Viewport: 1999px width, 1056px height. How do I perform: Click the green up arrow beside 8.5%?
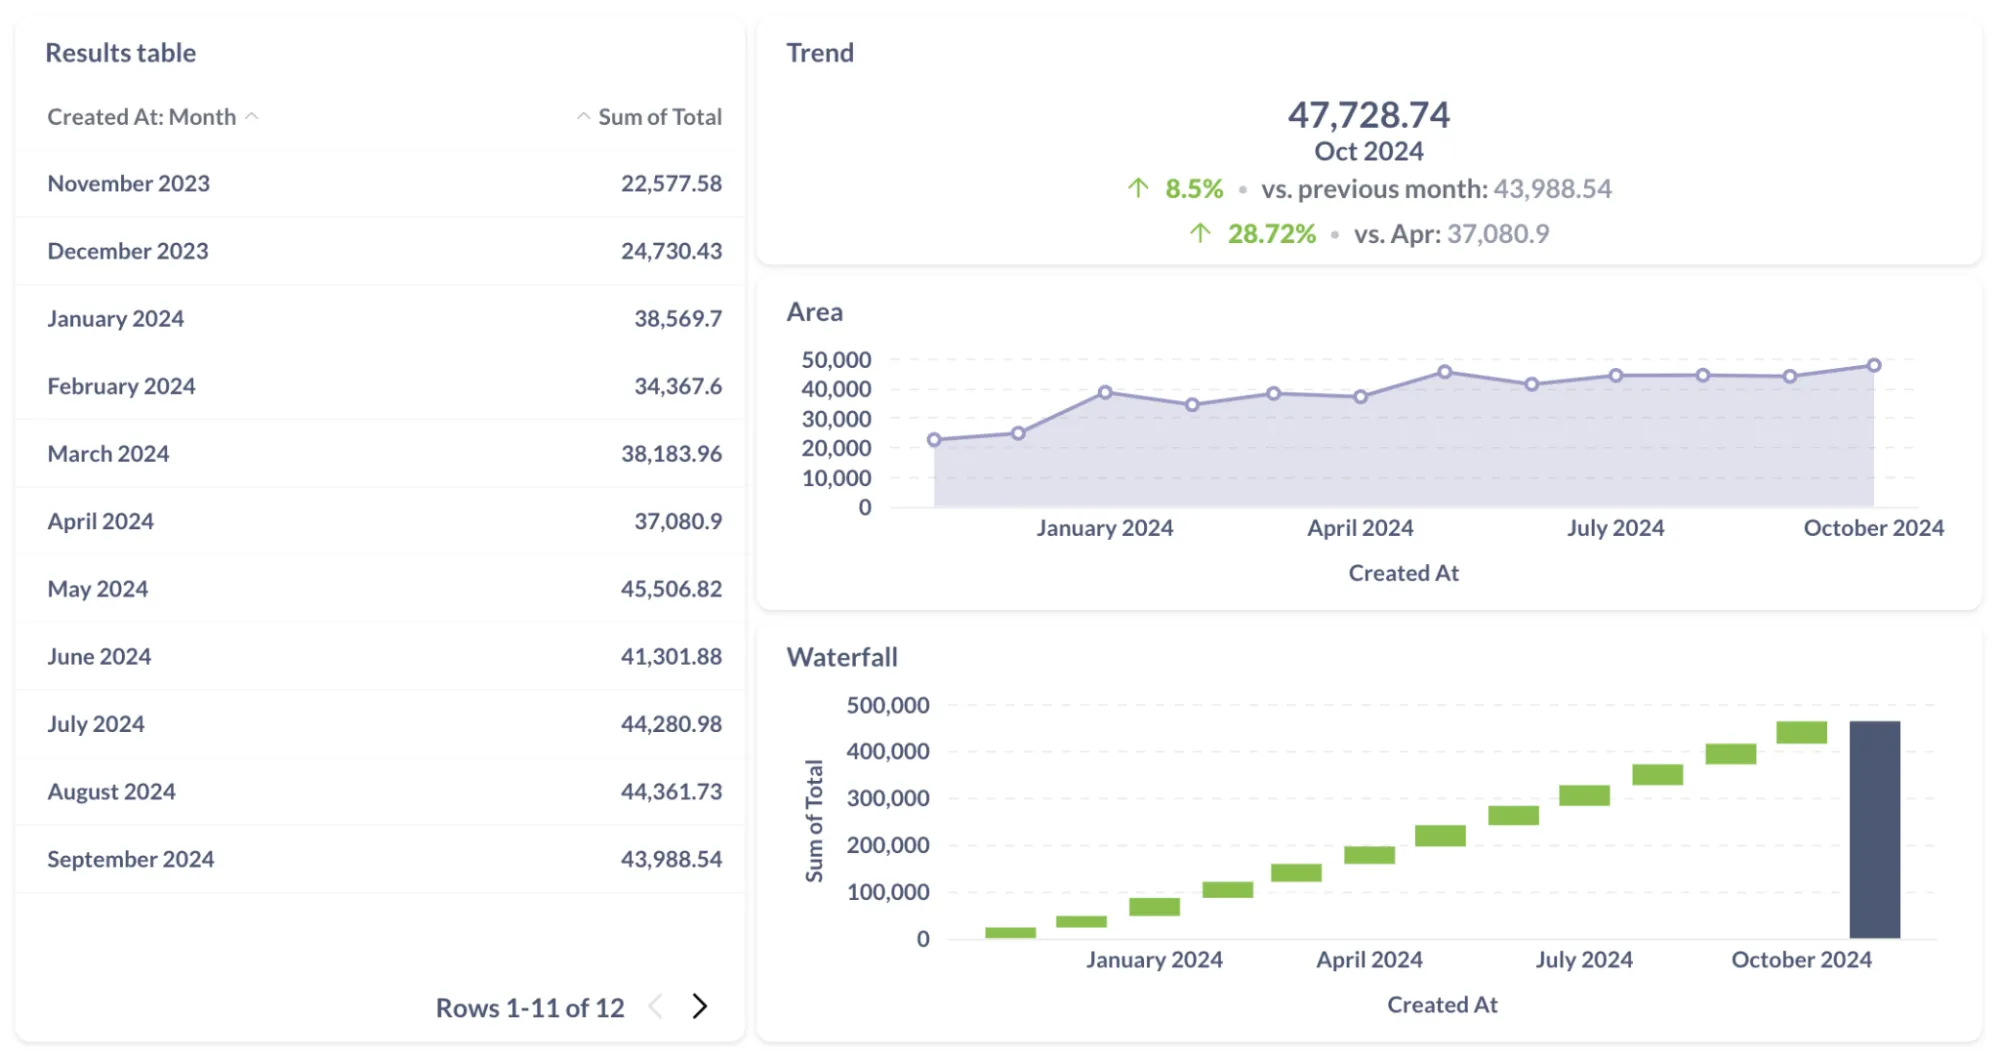[x=1137, y=188]
